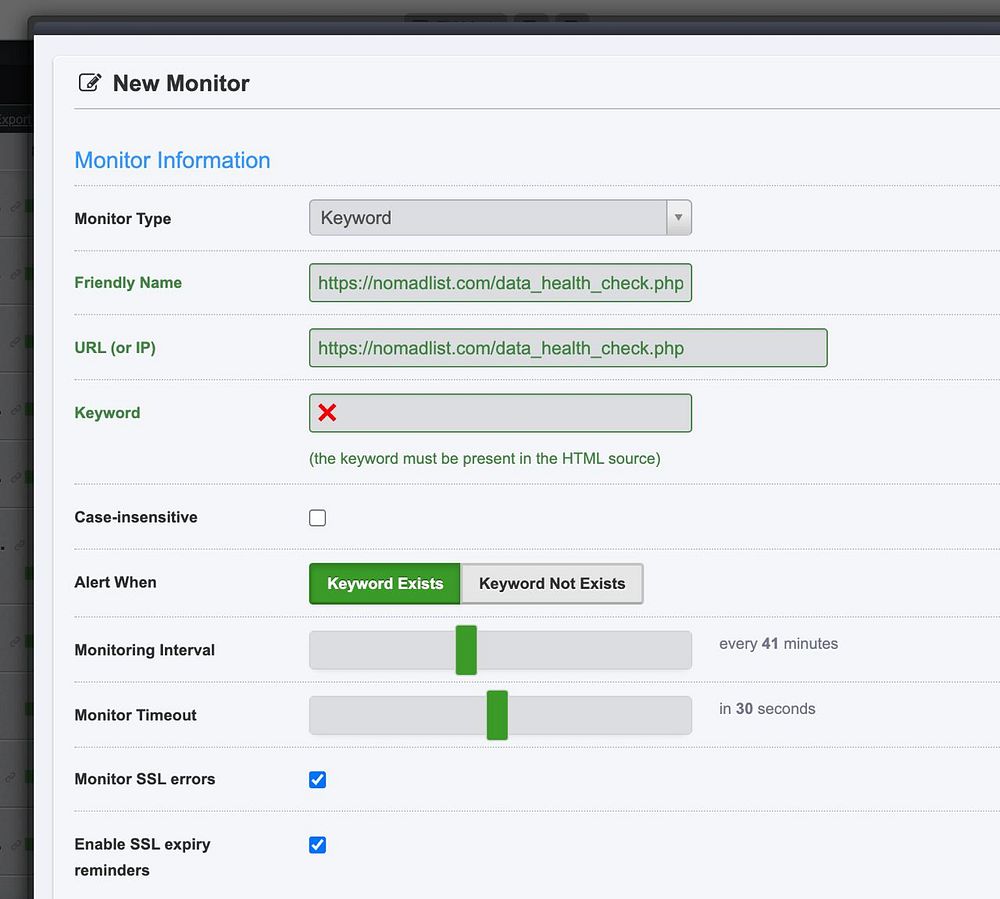Click the Monitor Timeout slider handle
This screenshot has height=899, width=1000.
coord(497,715)
